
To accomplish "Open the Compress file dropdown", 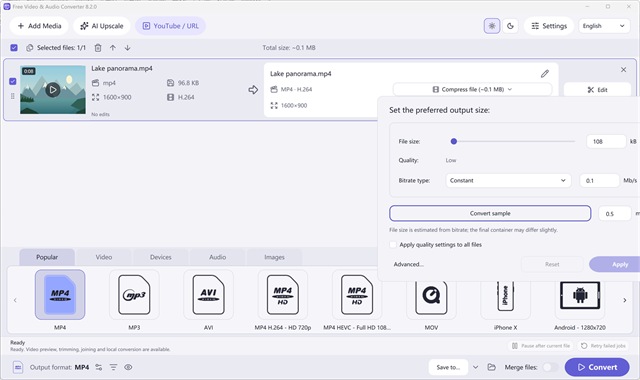I will pos(472,89).
